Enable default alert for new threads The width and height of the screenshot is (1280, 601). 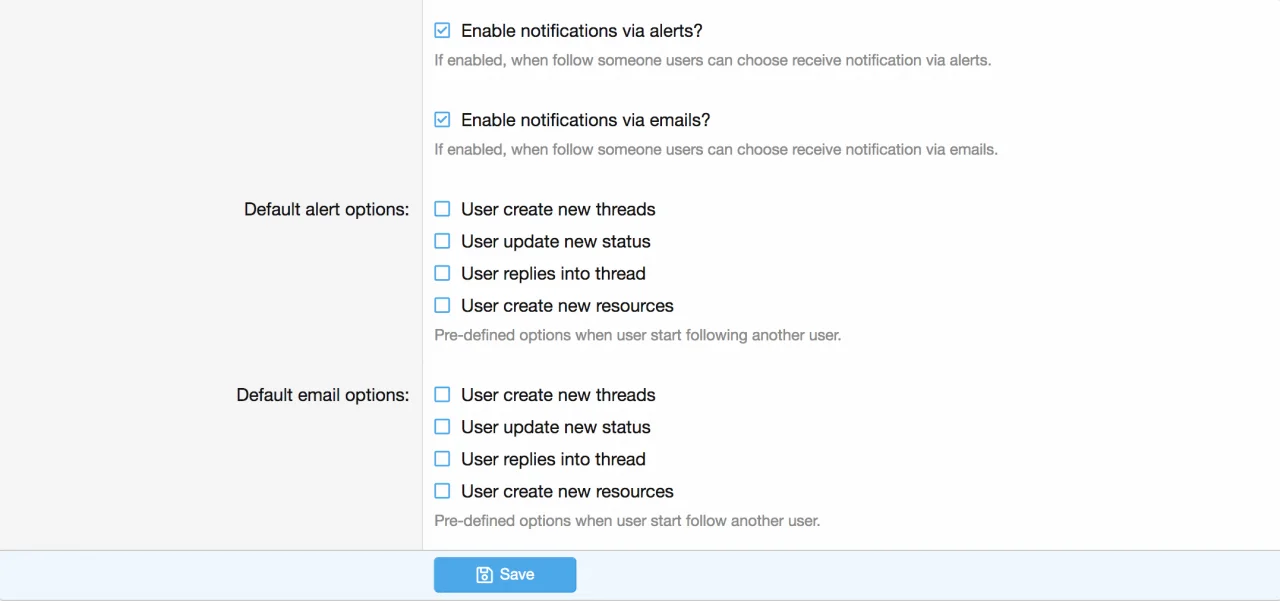[442, 209]
